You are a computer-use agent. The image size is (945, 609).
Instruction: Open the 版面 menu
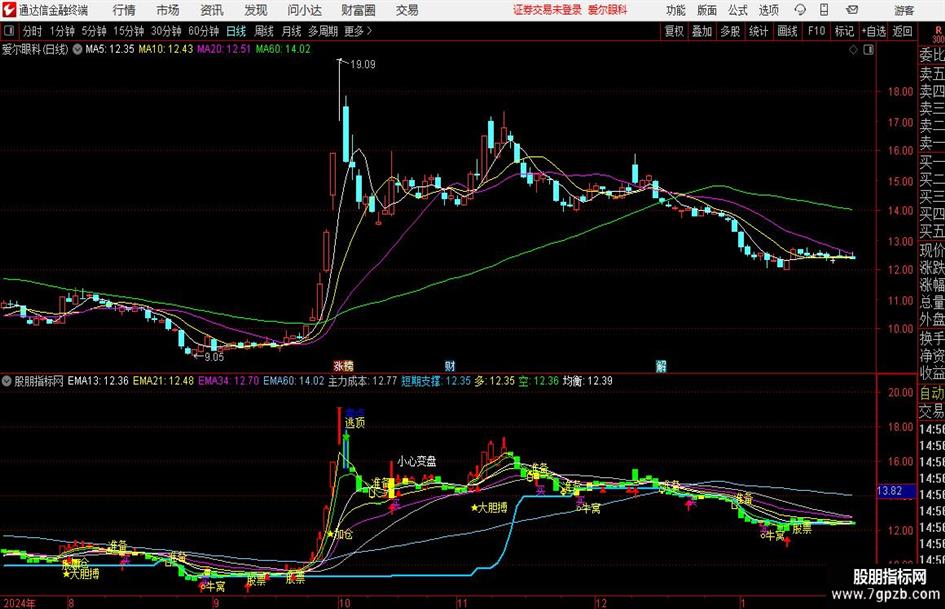(707, 10)
